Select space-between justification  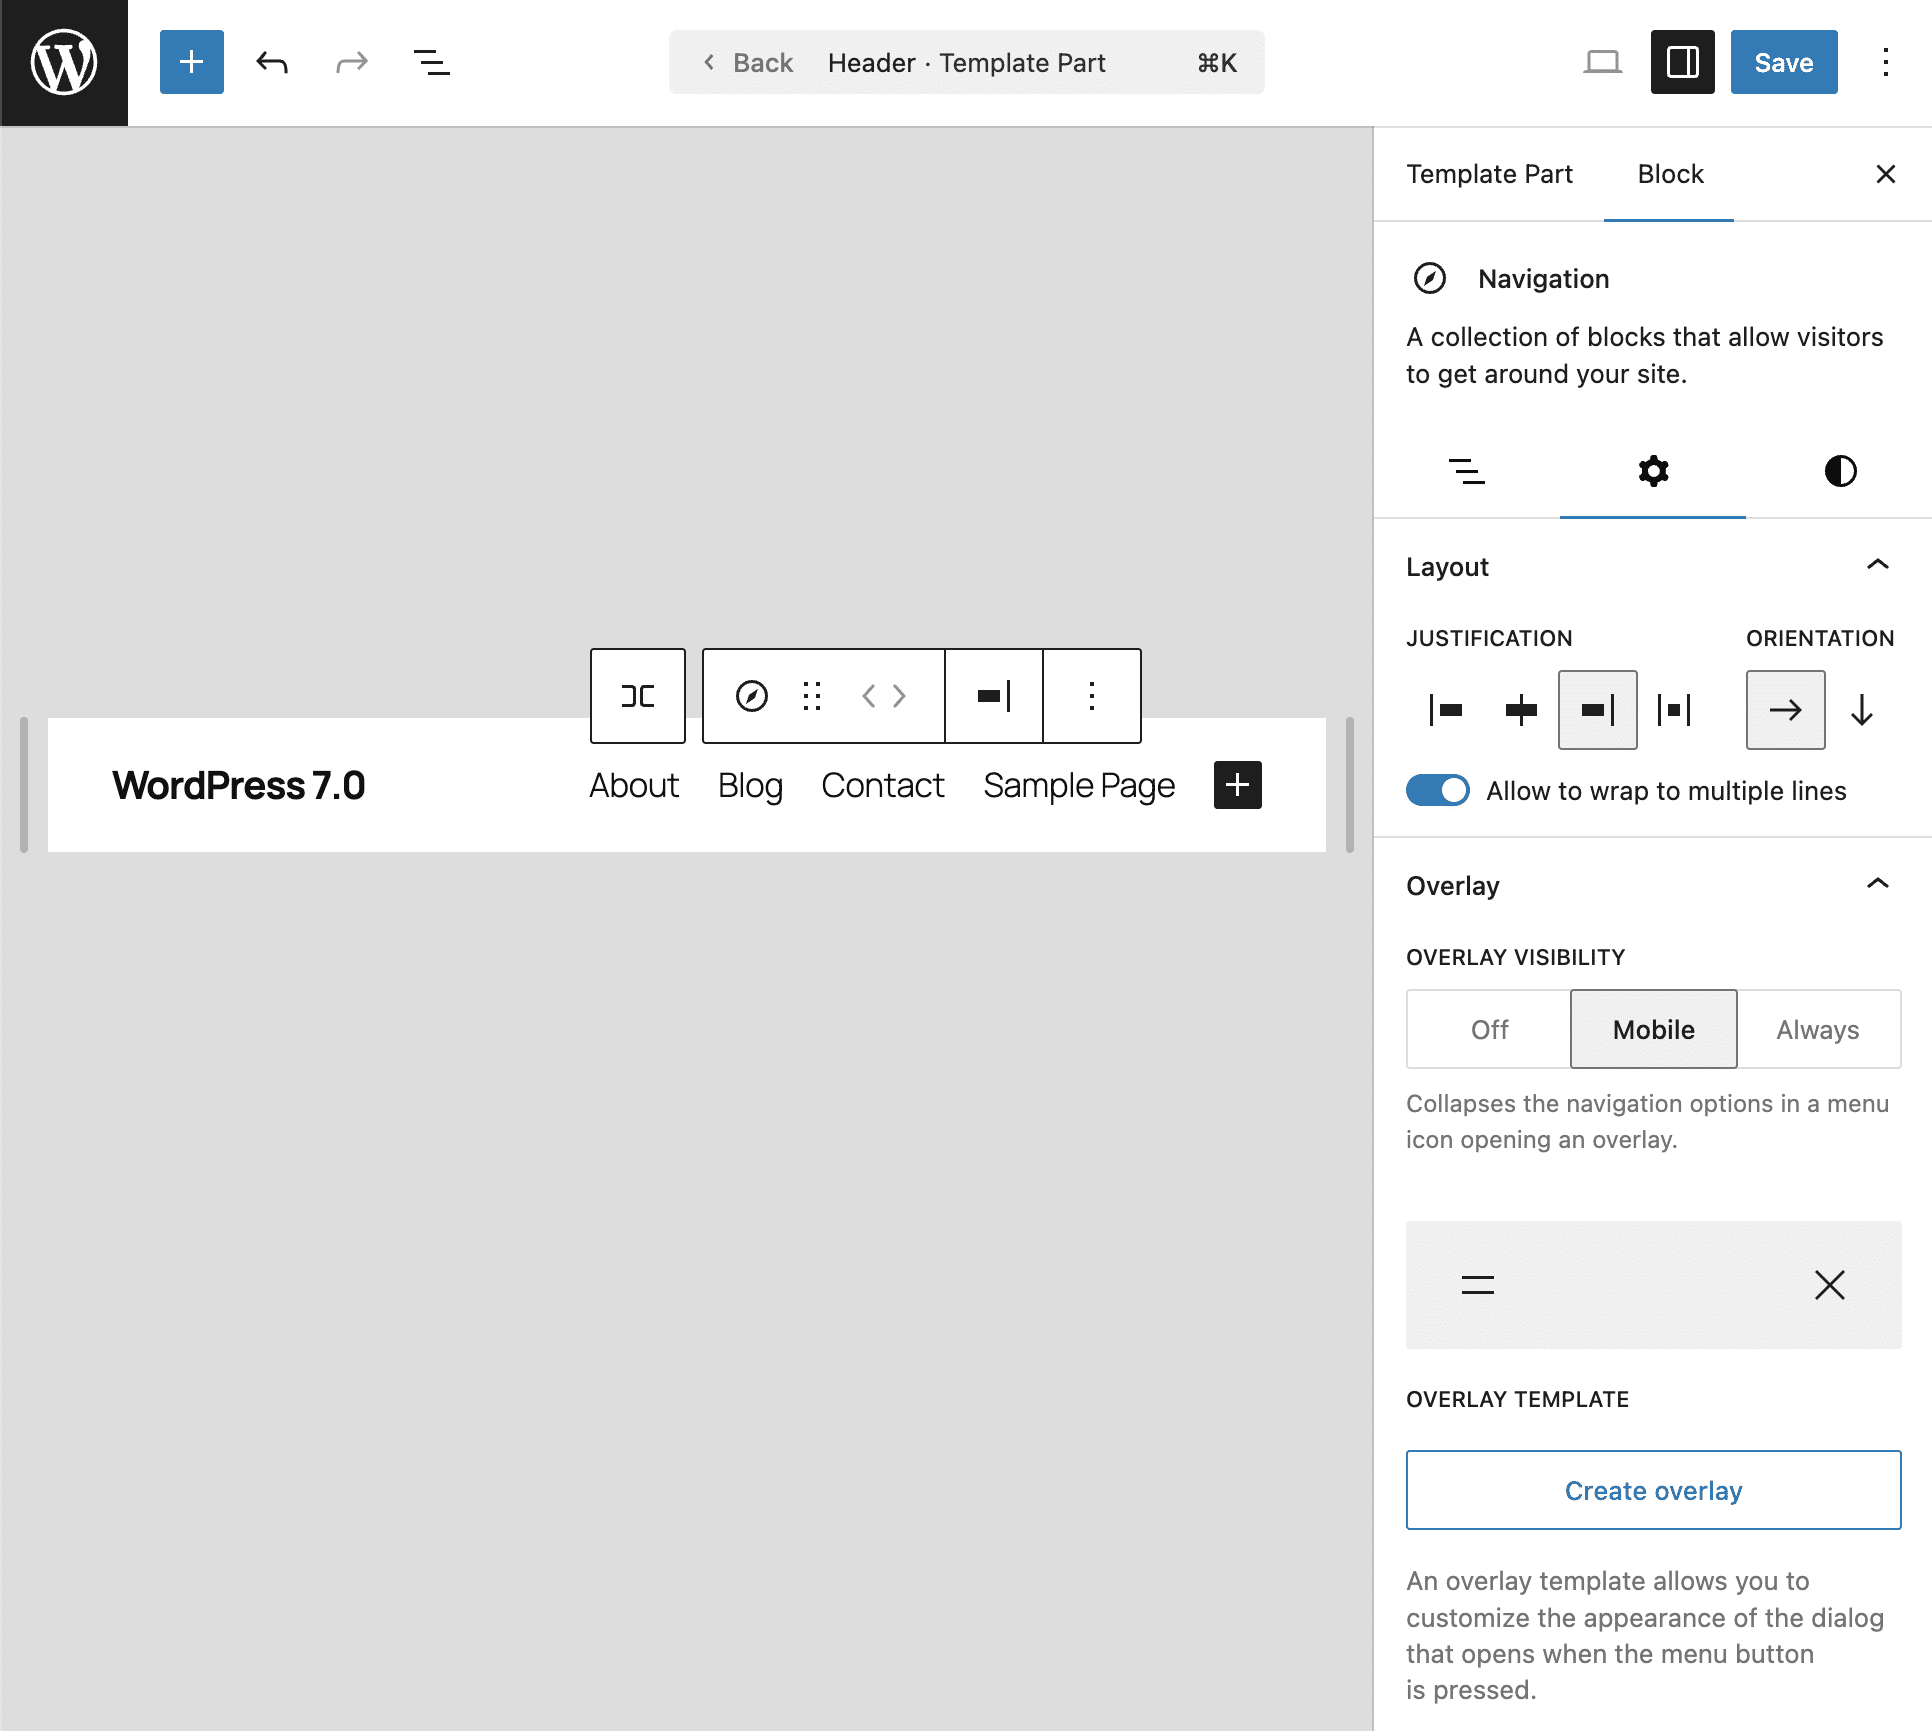[1675, 710]
